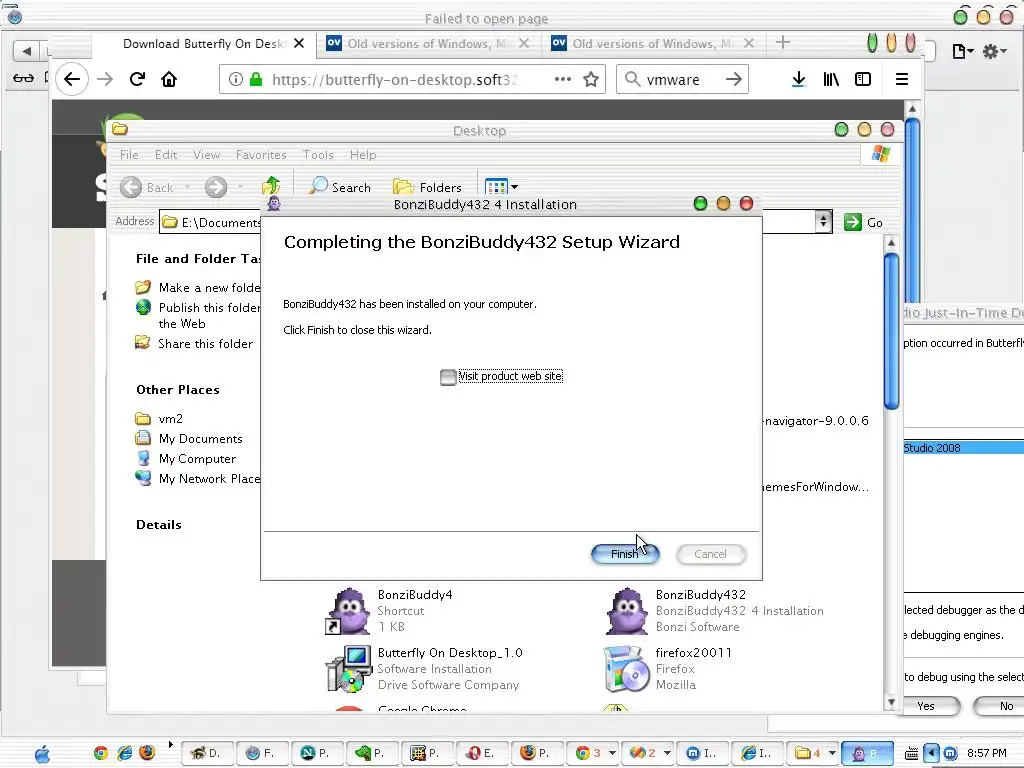The width and height of the screenshot is (1024, 768).
Task: Click Explorer Back button
Action: pos(148,187)
